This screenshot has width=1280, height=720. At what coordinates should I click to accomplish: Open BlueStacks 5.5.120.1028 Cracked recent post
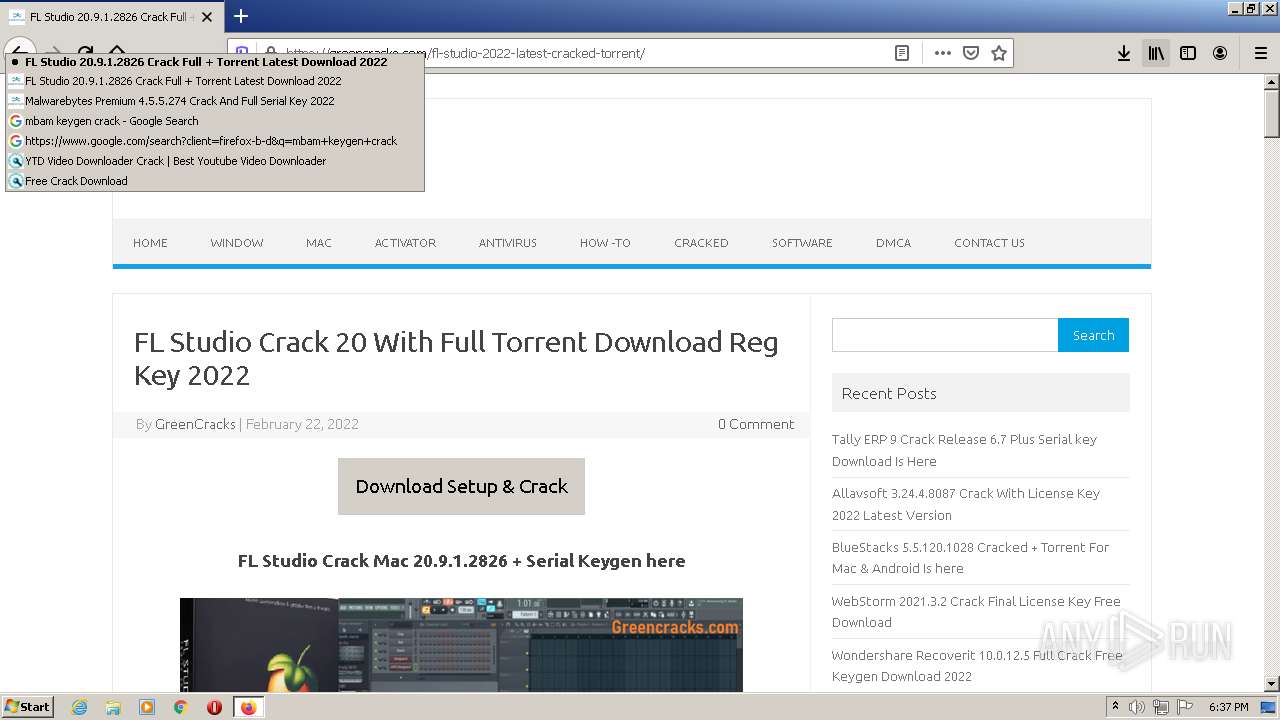970,558
